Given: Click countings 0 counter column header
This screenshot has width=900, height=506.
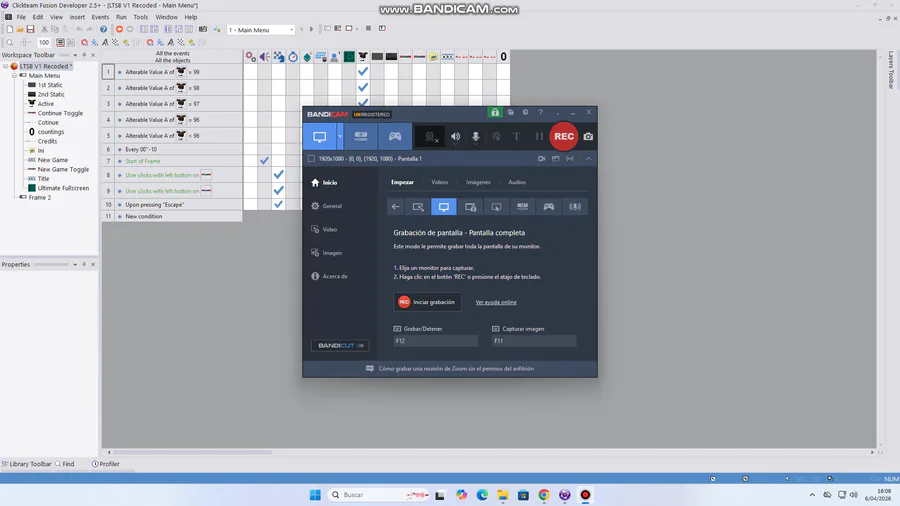Looking at the screenshot, I should [x=503, y=57].
